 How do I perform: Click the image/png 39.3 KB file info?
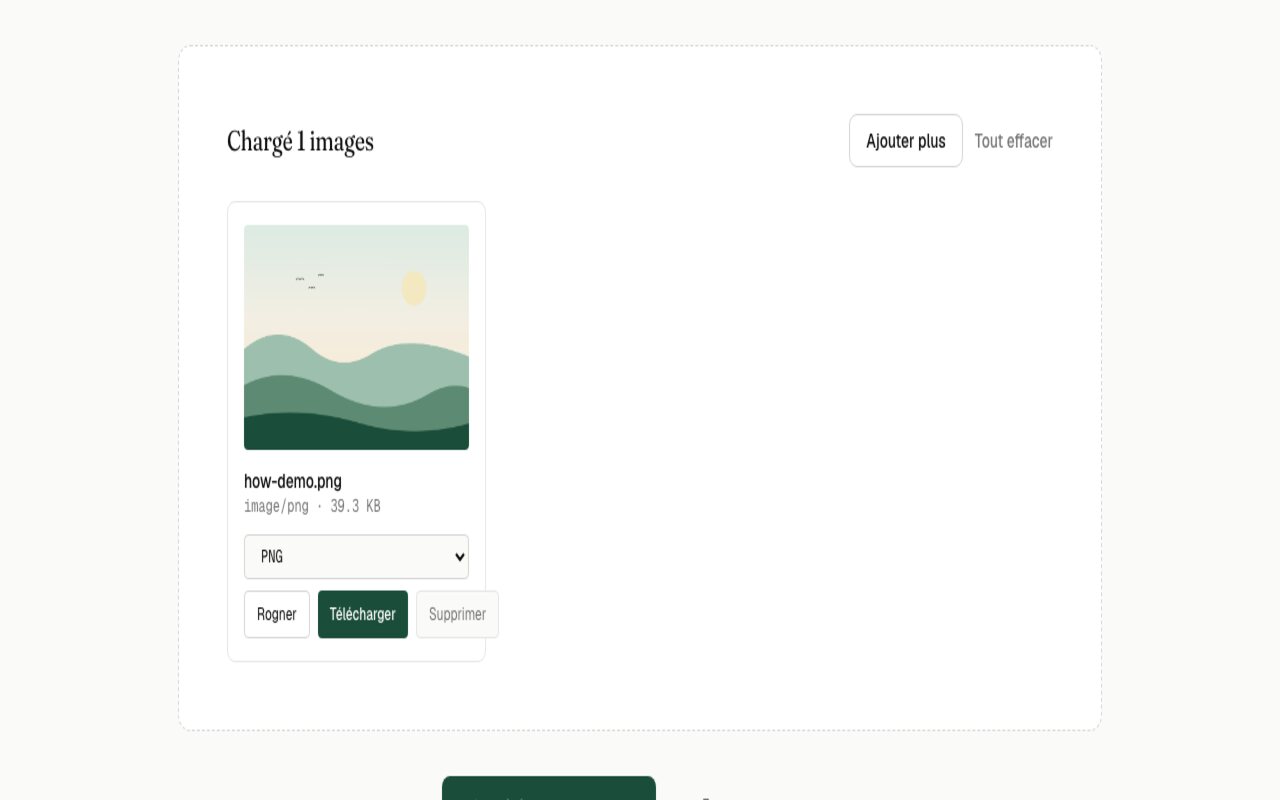tap(312, 506)
